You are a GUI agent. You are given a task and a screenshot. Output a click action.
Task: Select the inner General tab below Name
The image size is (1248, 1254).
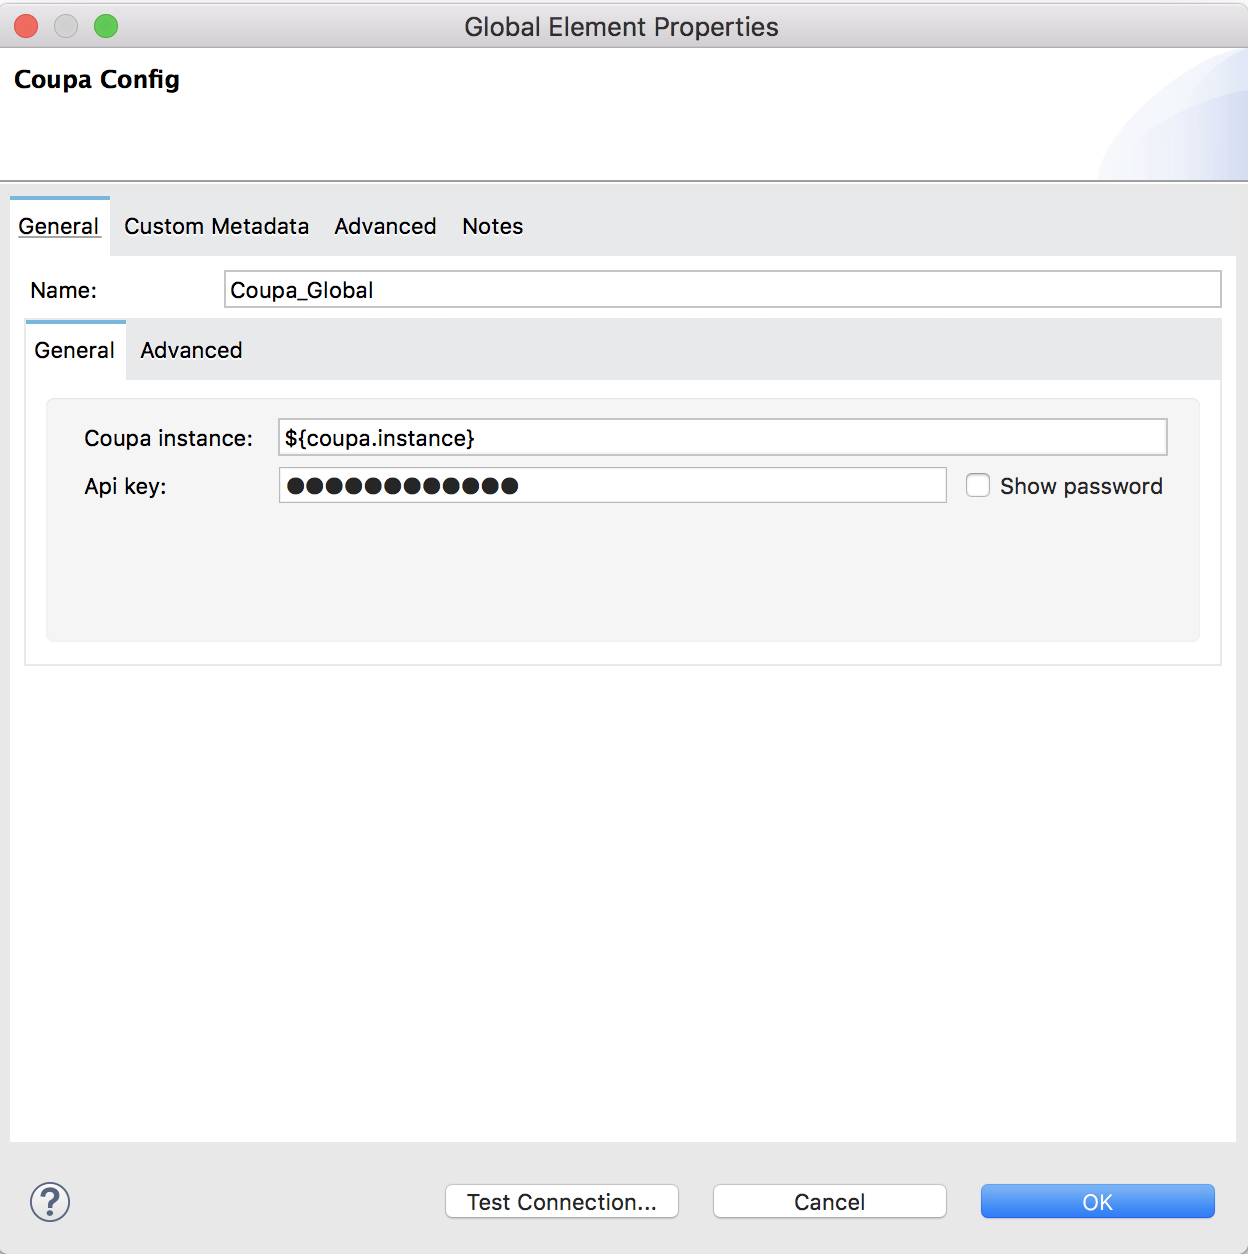tap(75, 350)
